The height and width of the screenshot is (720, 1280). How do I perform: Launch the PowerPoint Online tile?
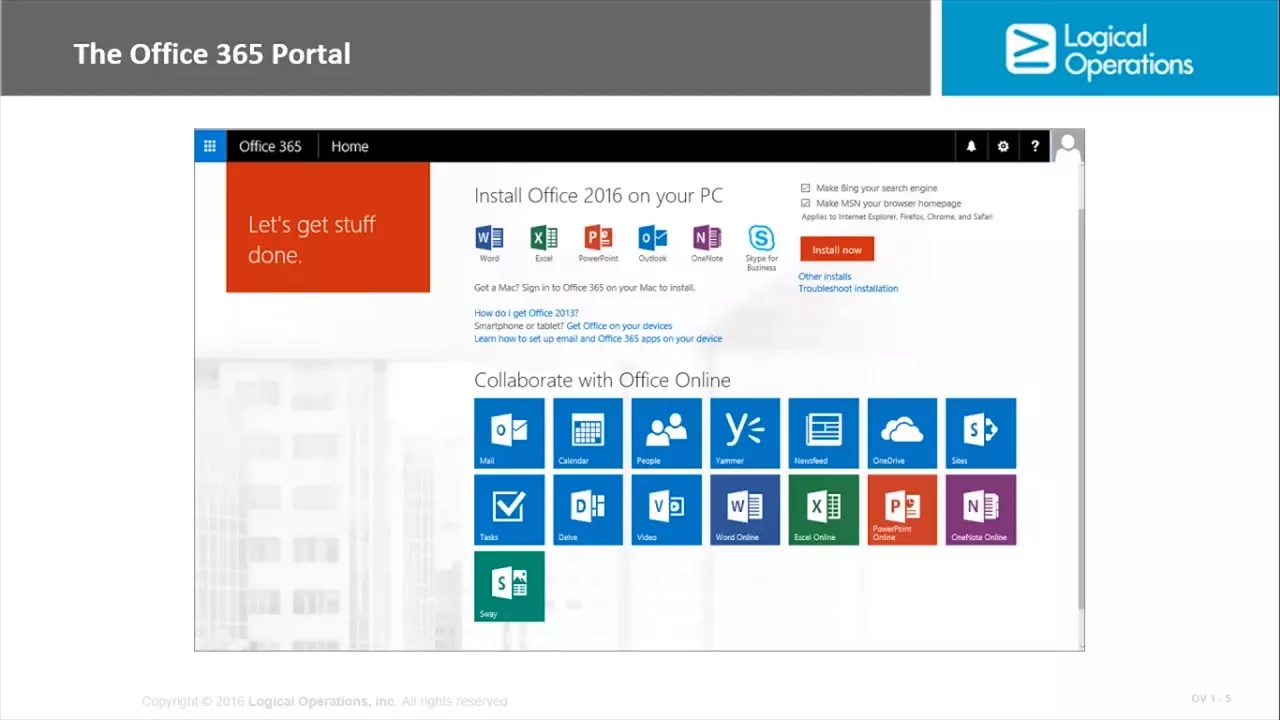[x=902, y=510]
